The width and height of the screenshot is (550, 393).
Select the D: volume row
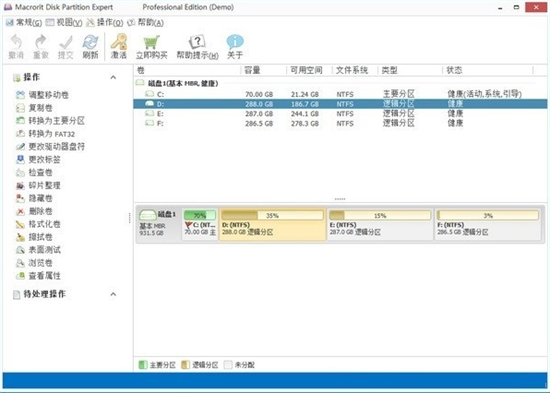pyautogui.click(x=340, y=104)
